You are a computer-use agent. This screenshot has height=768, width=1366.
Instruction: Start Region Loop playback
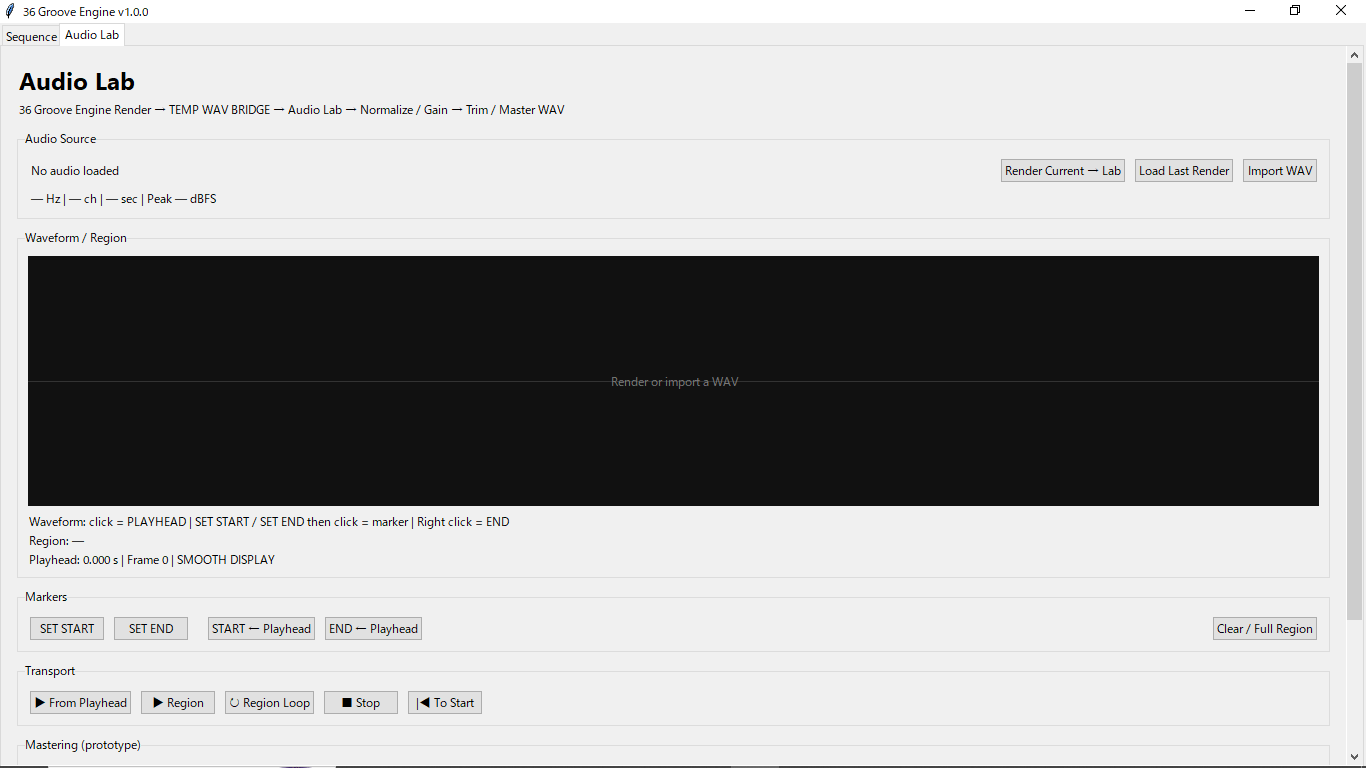[x=270, y=703]
